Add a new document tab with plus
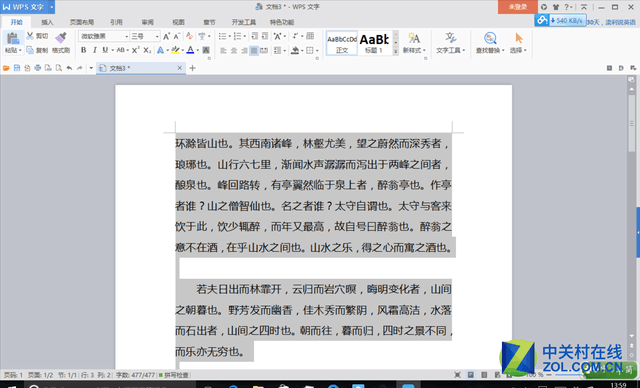The height and width of the screenshot is (388, 640). tap(192, 68)
